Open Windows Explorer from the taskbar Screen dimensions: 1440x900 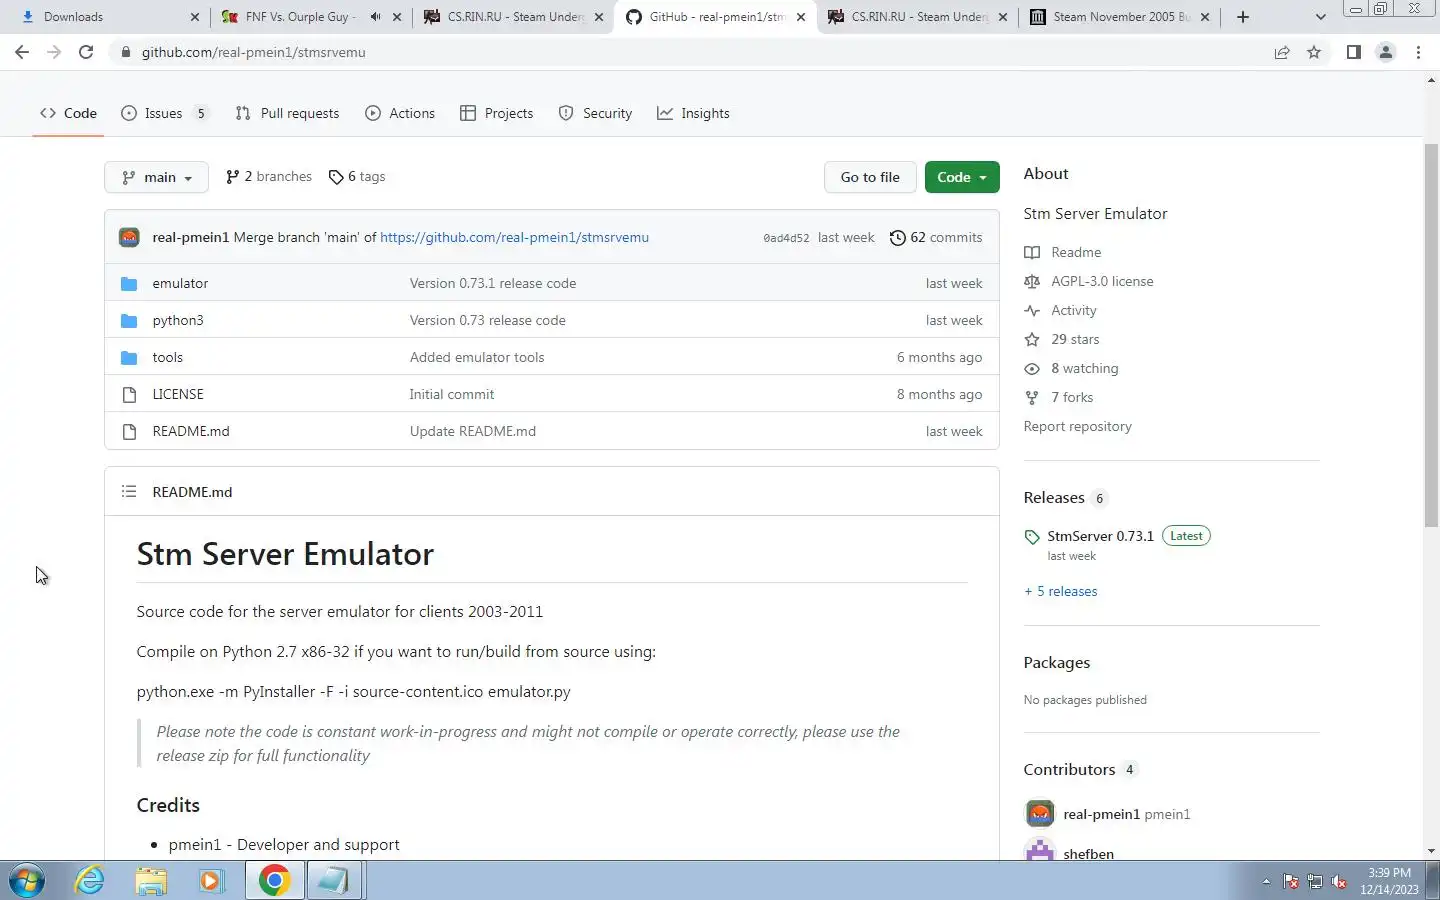(x=151, y=881)
